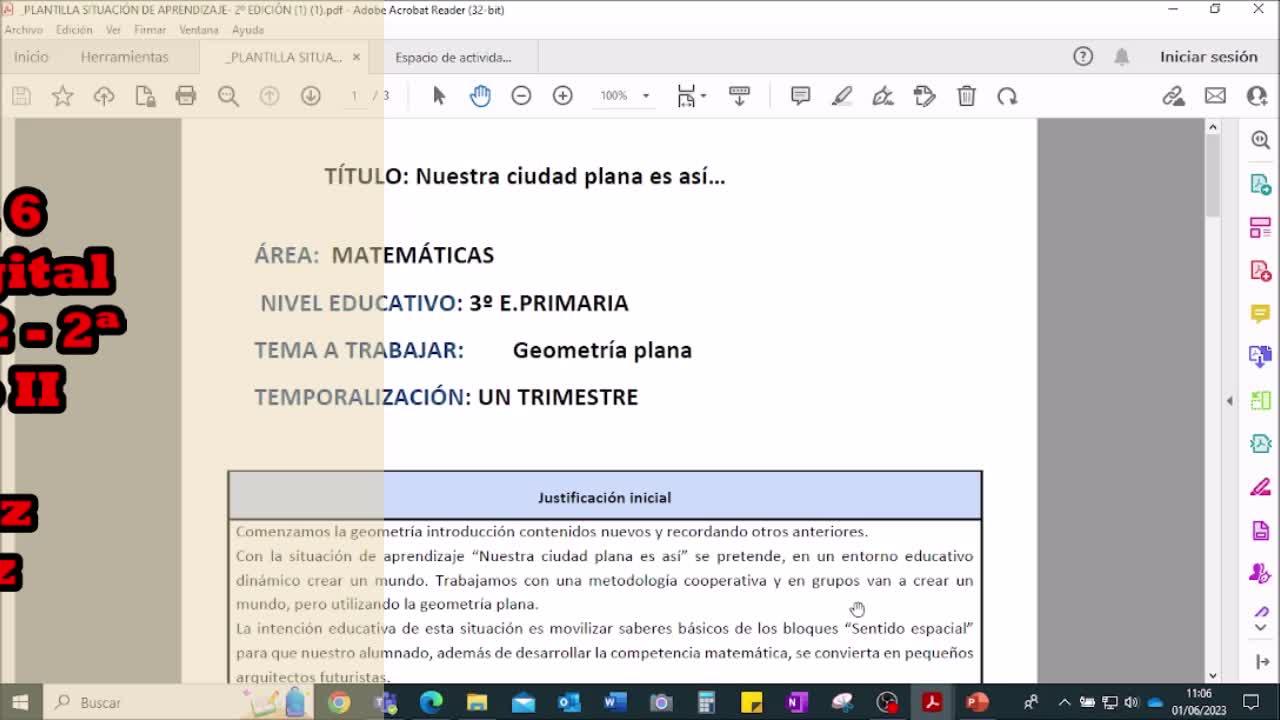The width and height of the screenshot is (1280, 720).
Task: Open the Espacio de activida... tab
Action: 453,57
